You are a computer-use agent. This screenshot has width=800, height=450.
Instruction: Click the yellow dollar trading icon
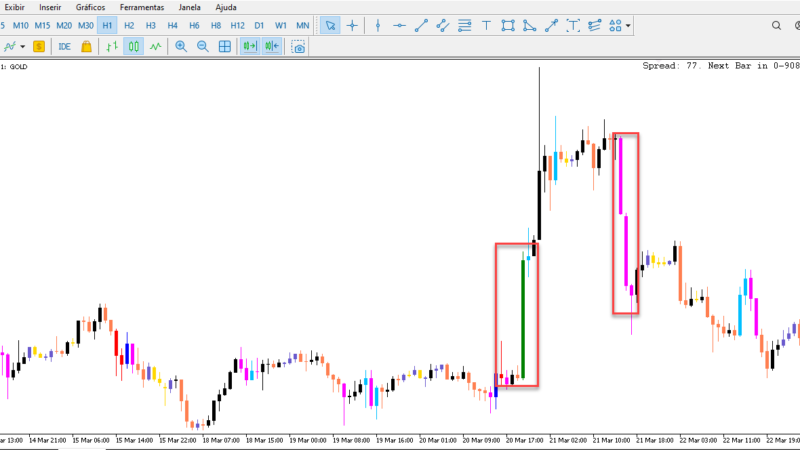coord(39,47)
